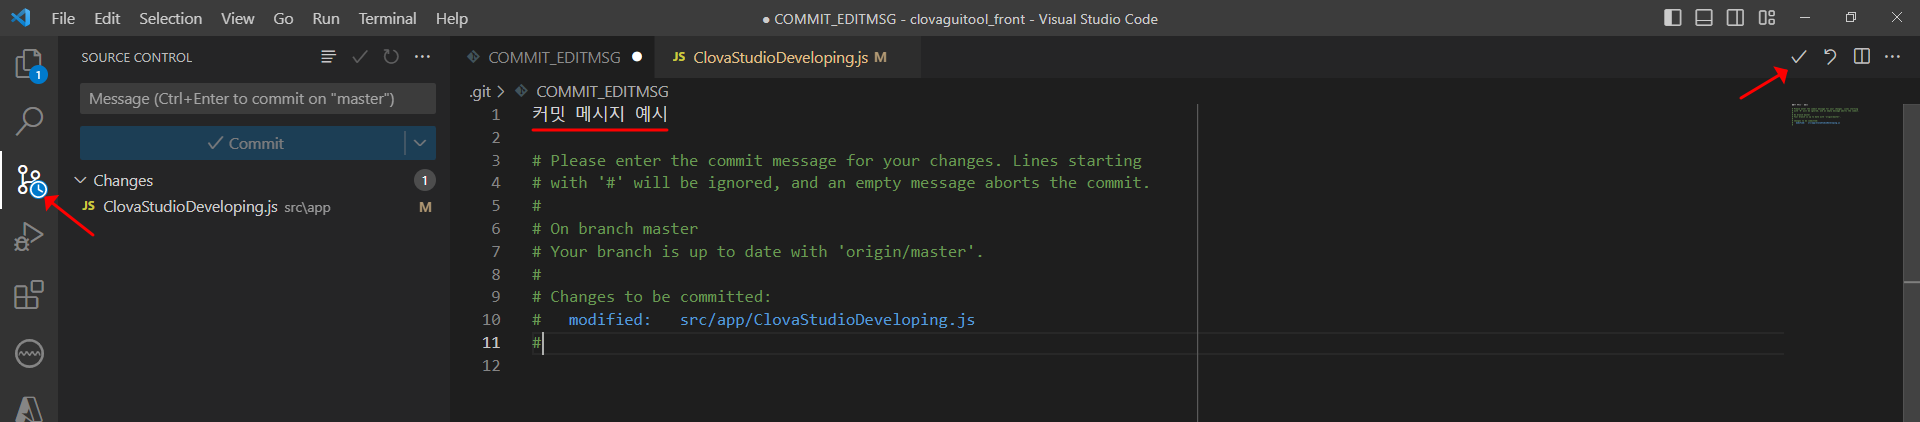Toggle the primary side bar layout button
The image size is (1920, 422).
click(x=1672, y=18)
